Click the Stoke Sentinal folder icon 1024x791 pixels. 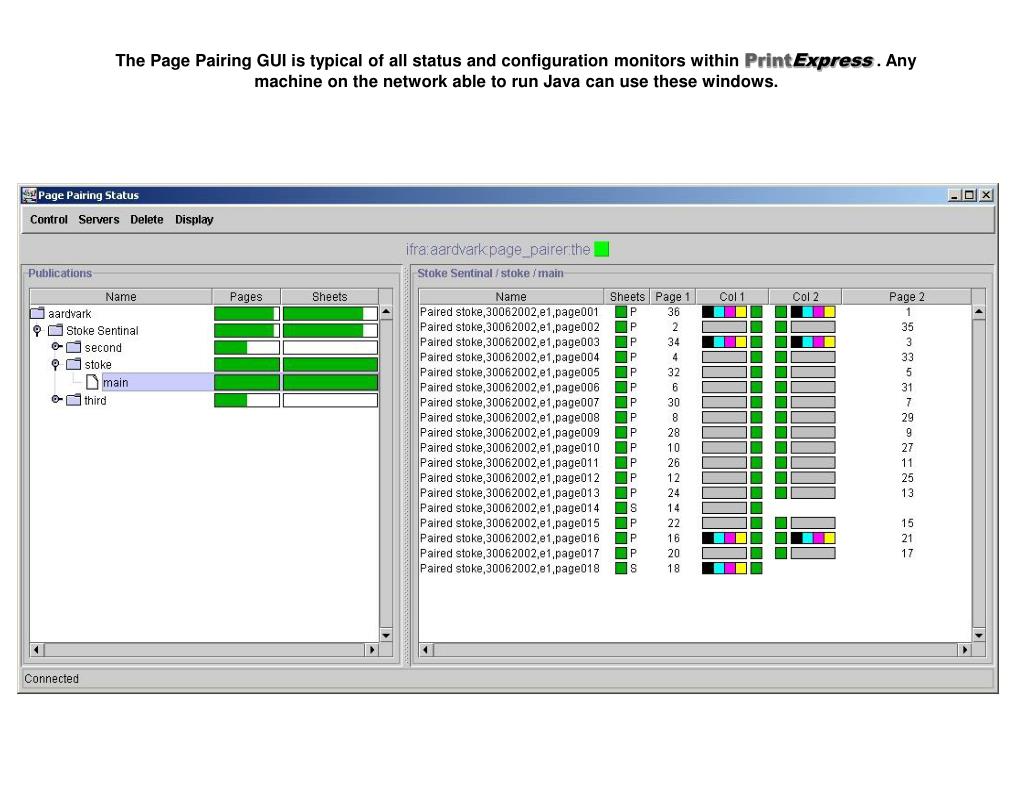pyautogui.click(x=56, y=331)
